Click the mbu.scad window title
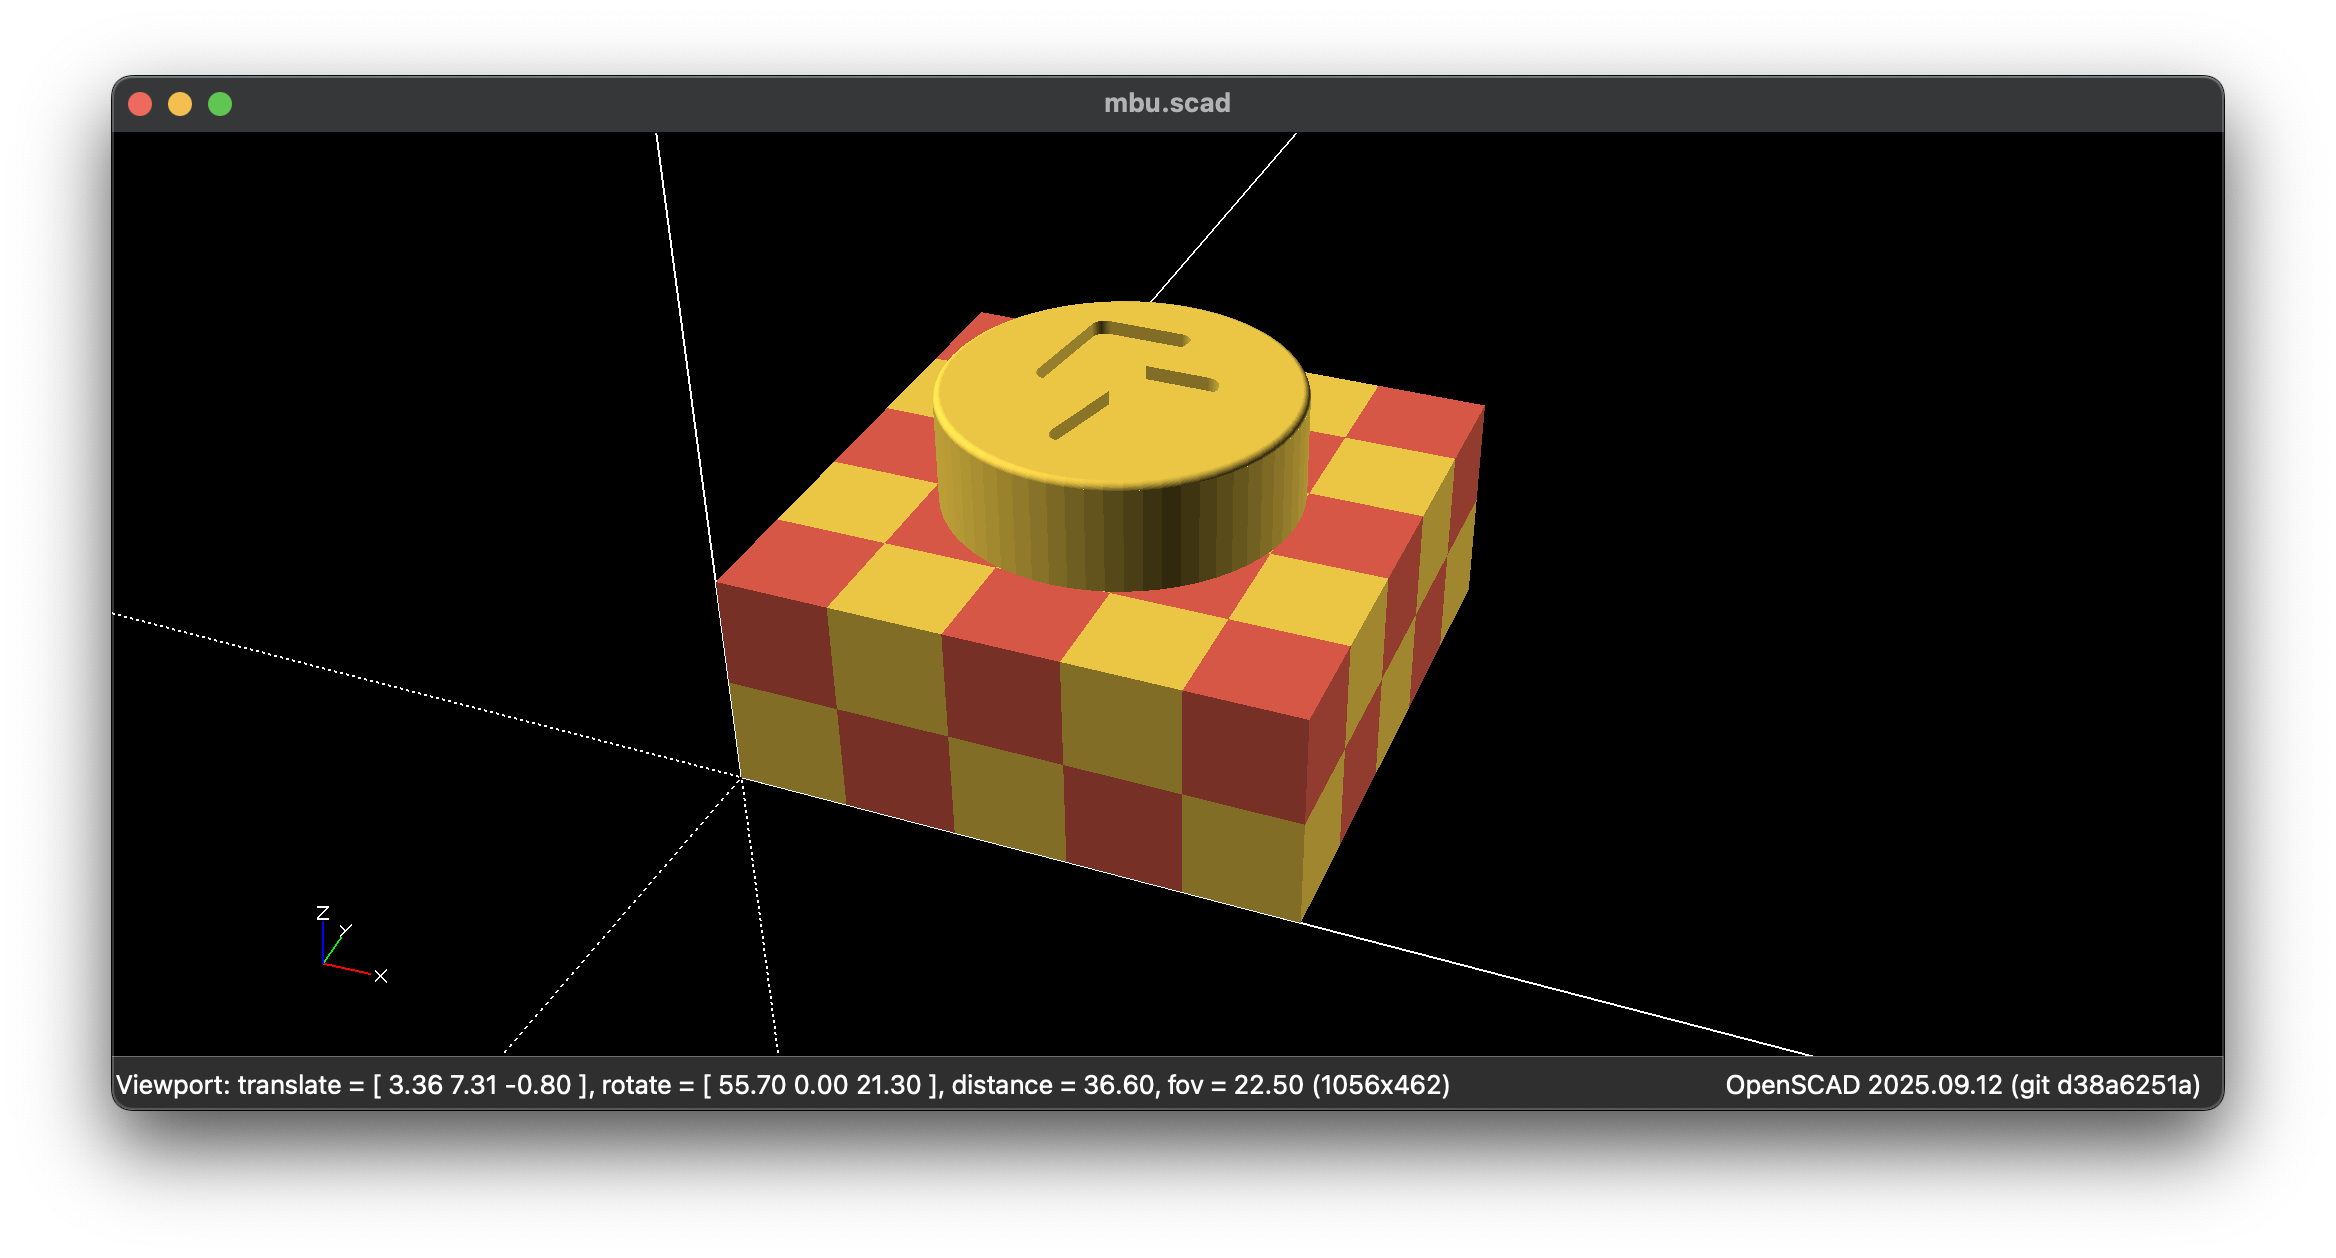This screenshot has height=1258, width=2336. click(1167, 103)
